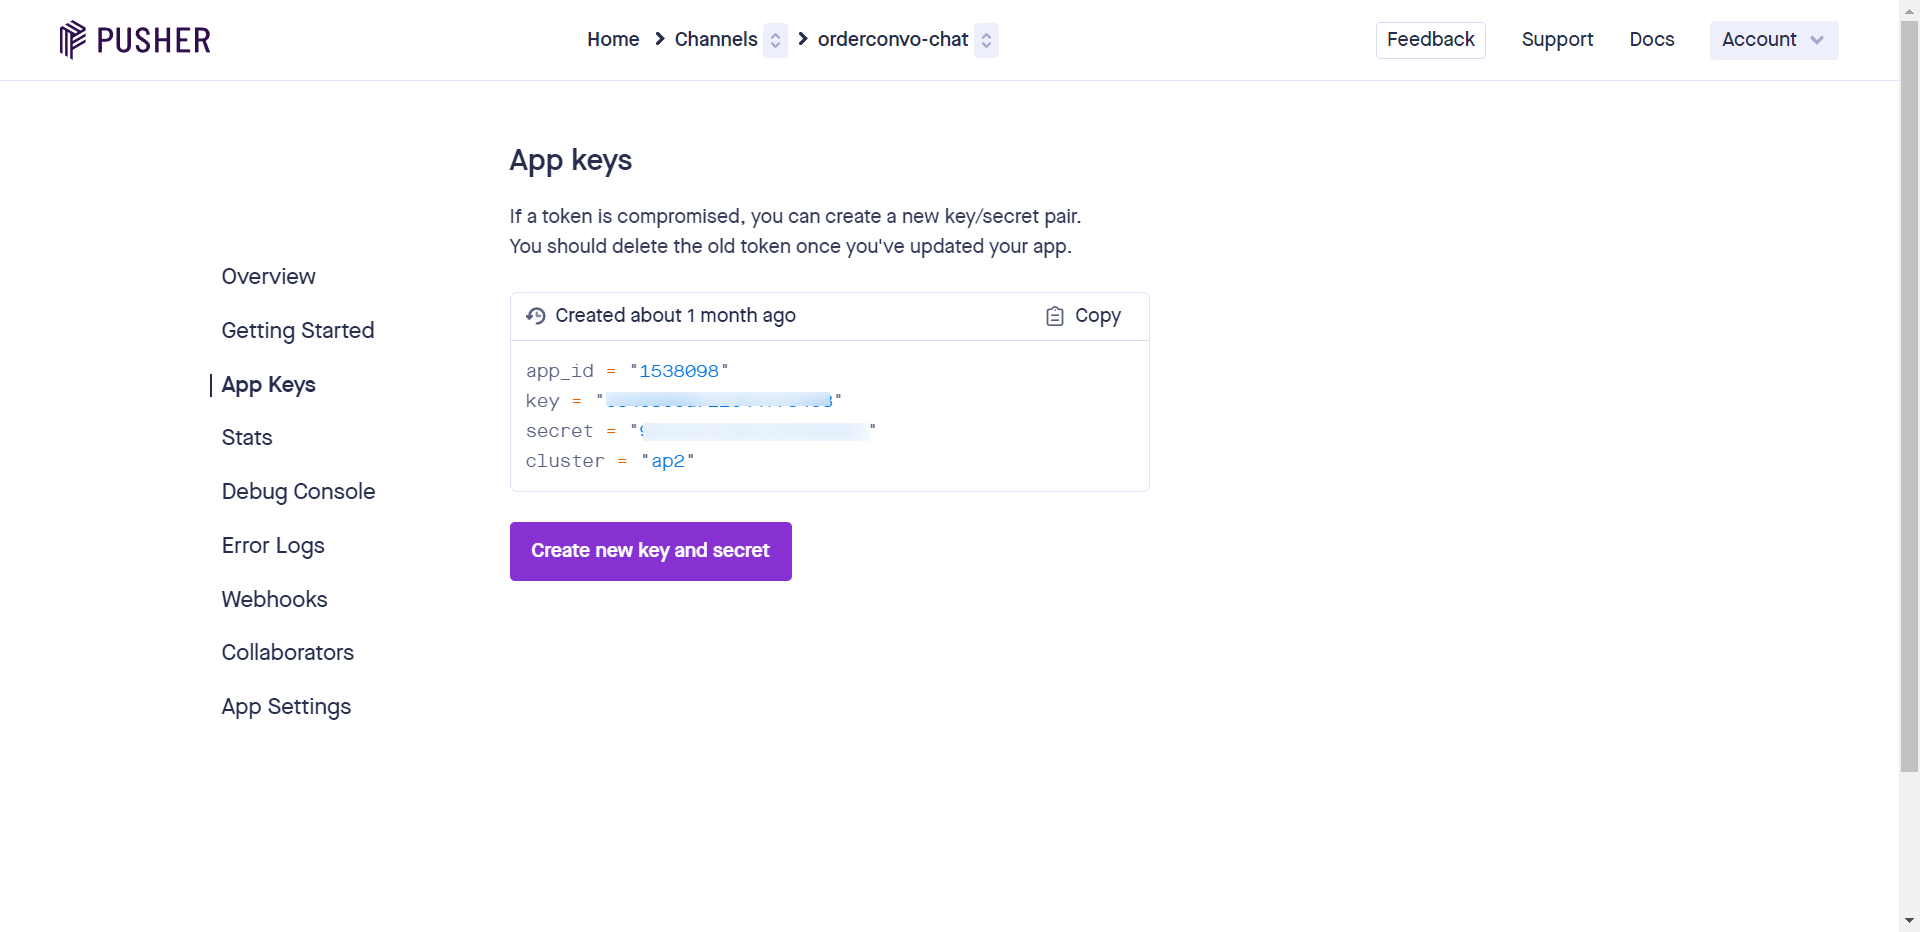Click the Feedback button
Viewport: 1920px width, 932px height.
point(1430,40)
